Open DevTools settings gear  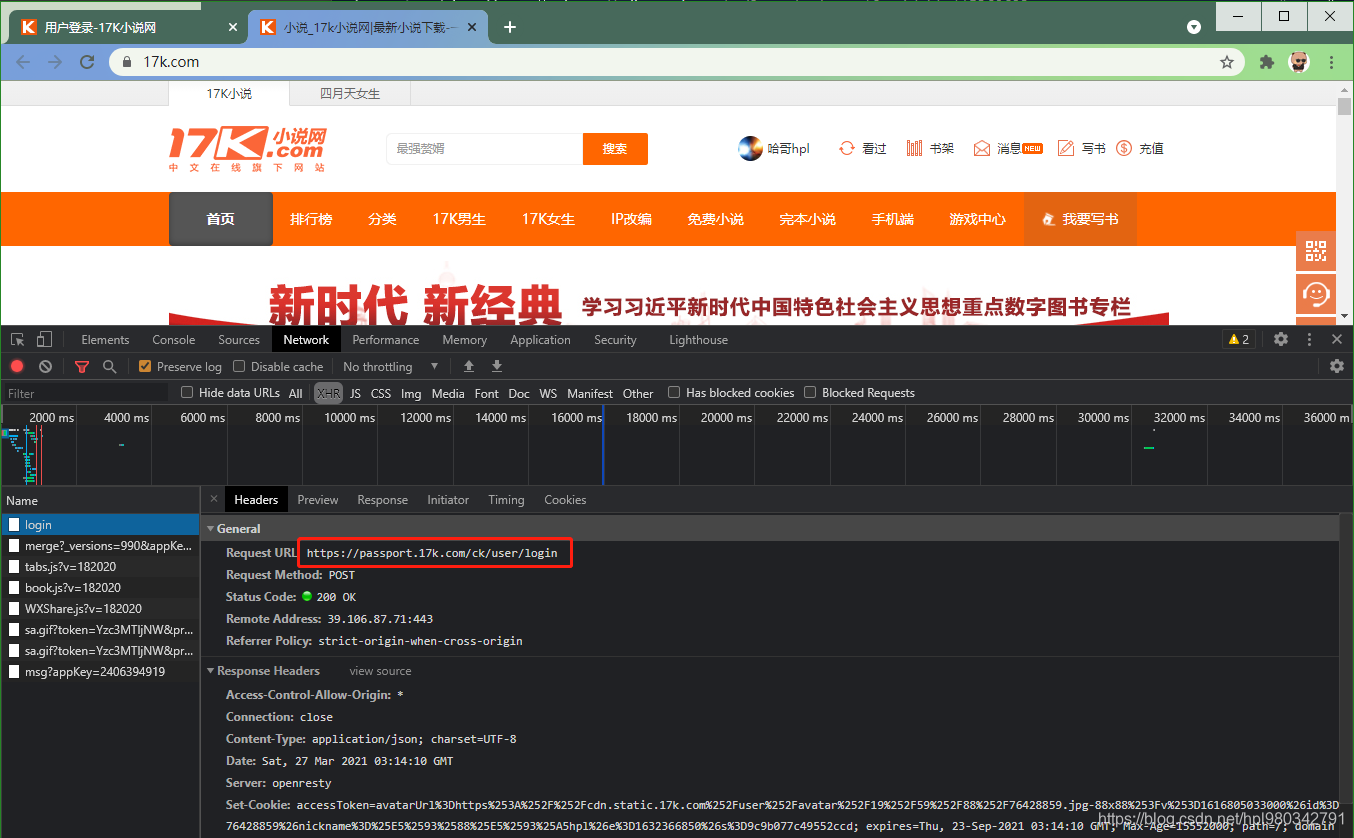click(1281, 340)
